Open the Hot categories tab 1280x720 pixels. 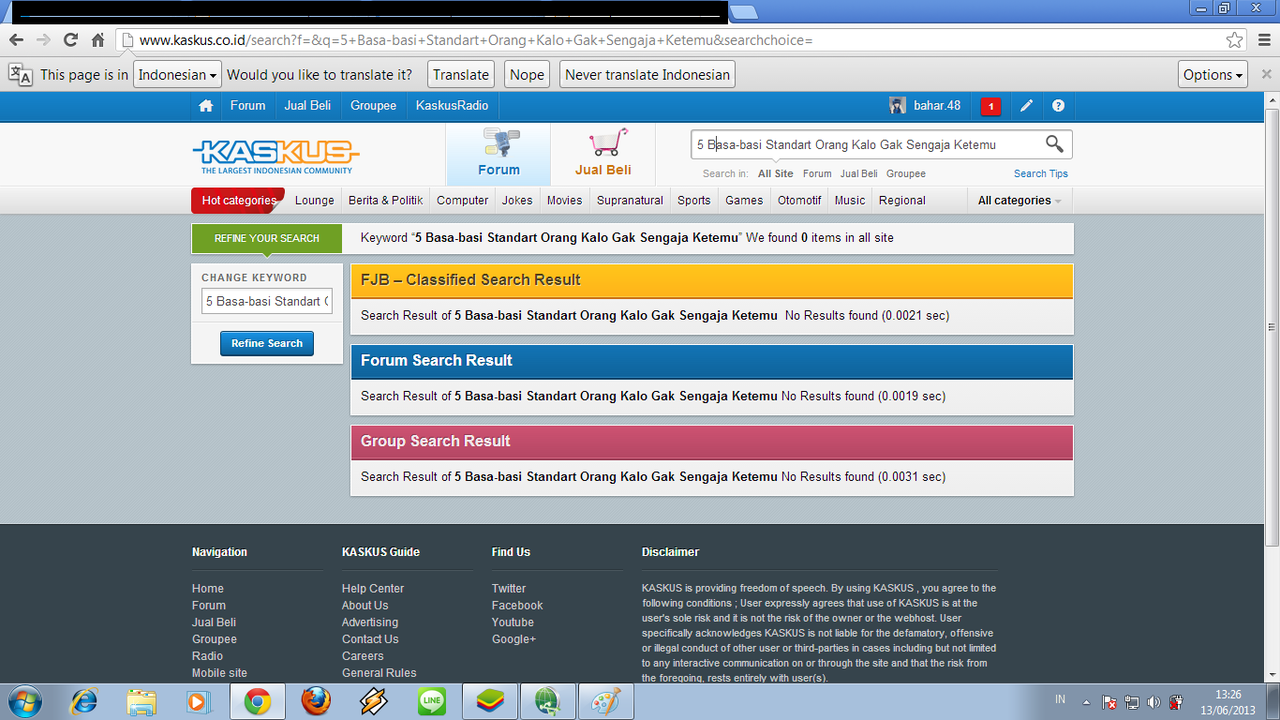point(238,200)
